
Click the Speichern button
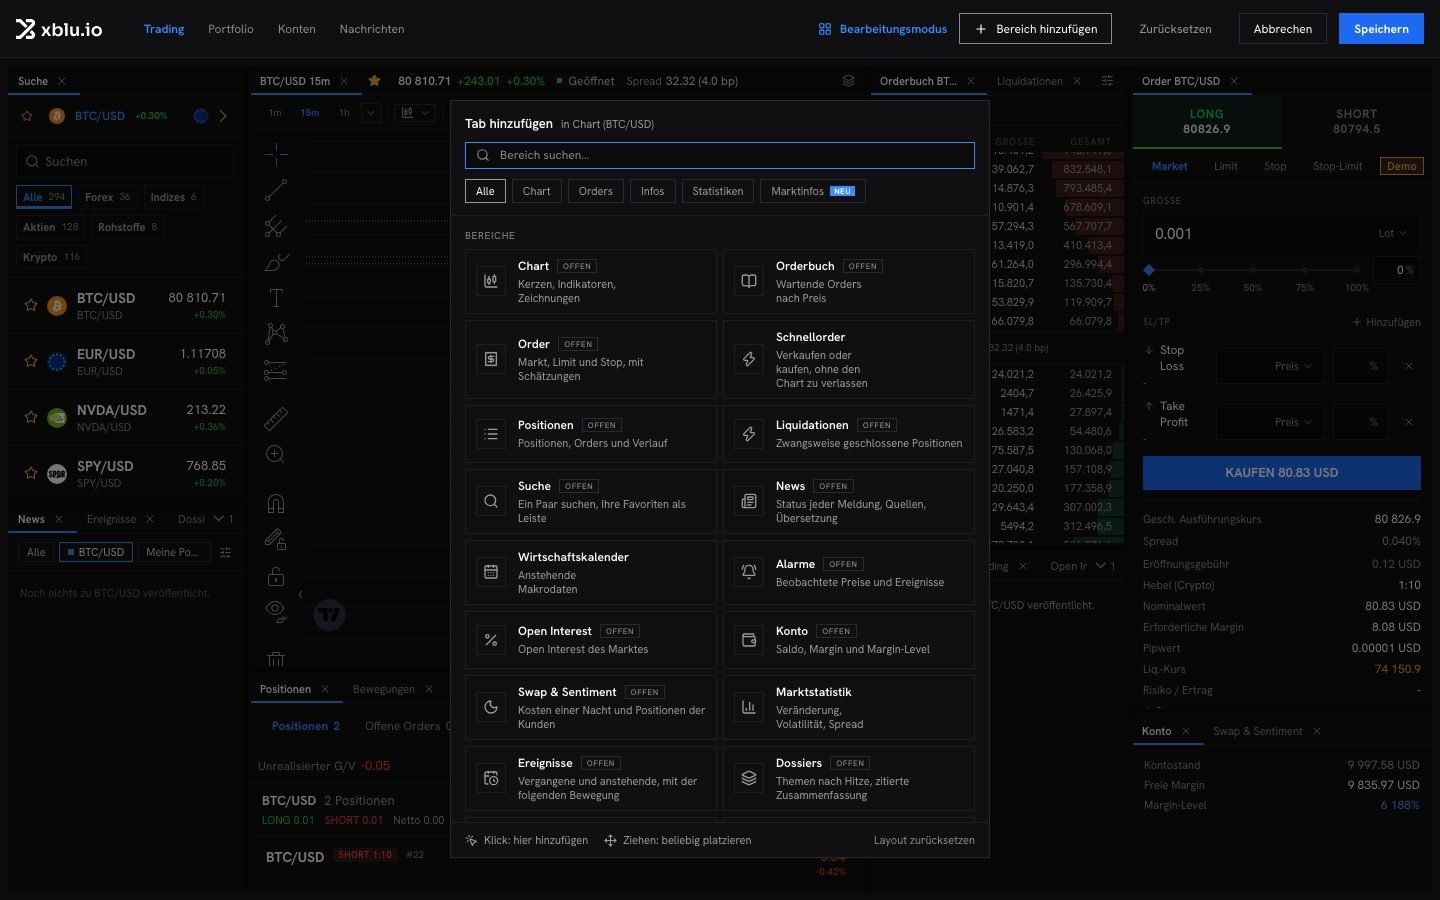pos(1381,29)
